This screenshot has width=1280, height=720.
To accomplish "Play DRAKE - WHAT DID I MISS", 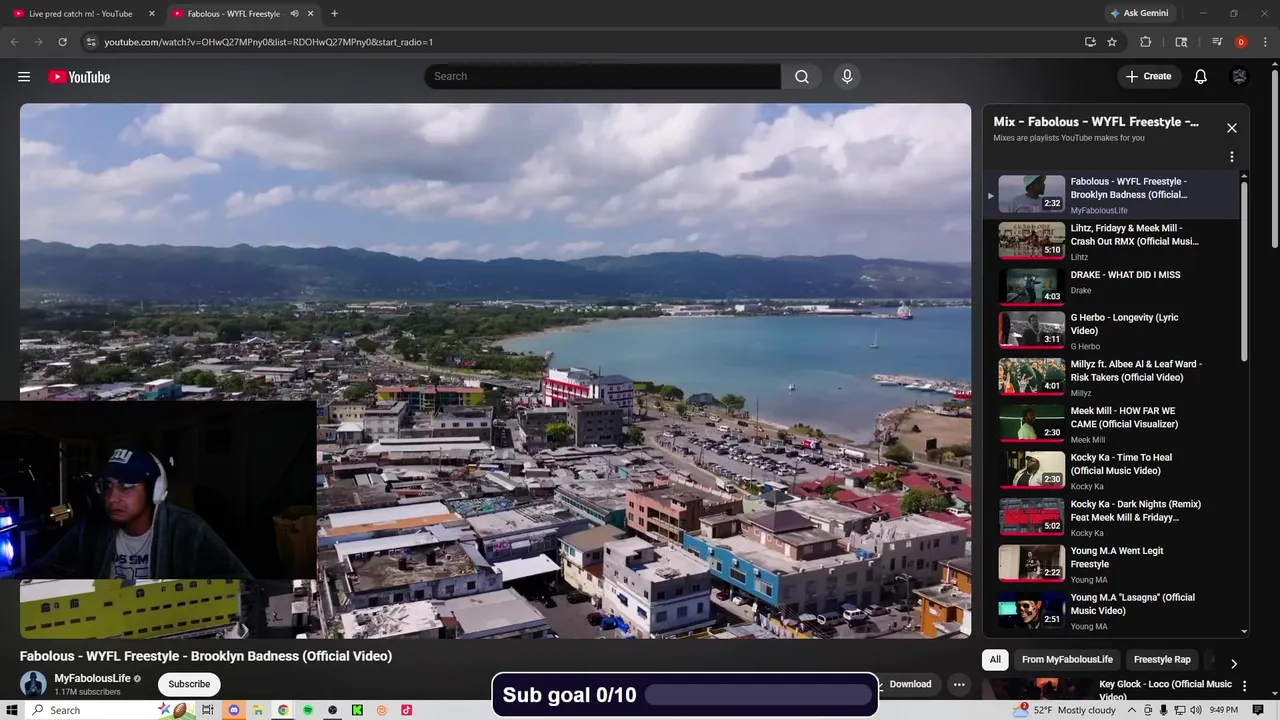I will [x=1112, y=285].
